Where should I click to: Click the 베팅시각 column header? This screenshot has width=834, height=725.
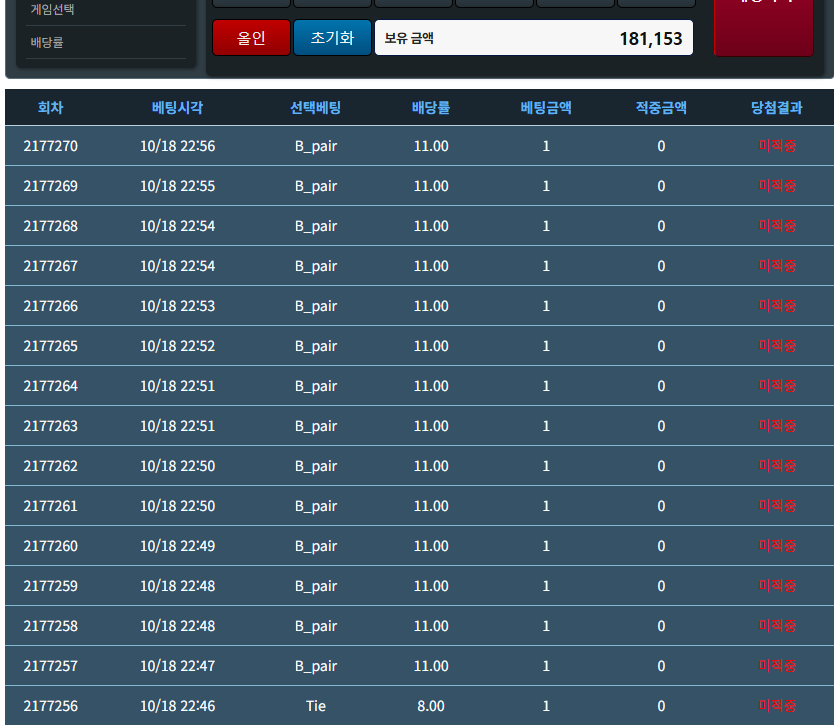[x=178, y=107]
